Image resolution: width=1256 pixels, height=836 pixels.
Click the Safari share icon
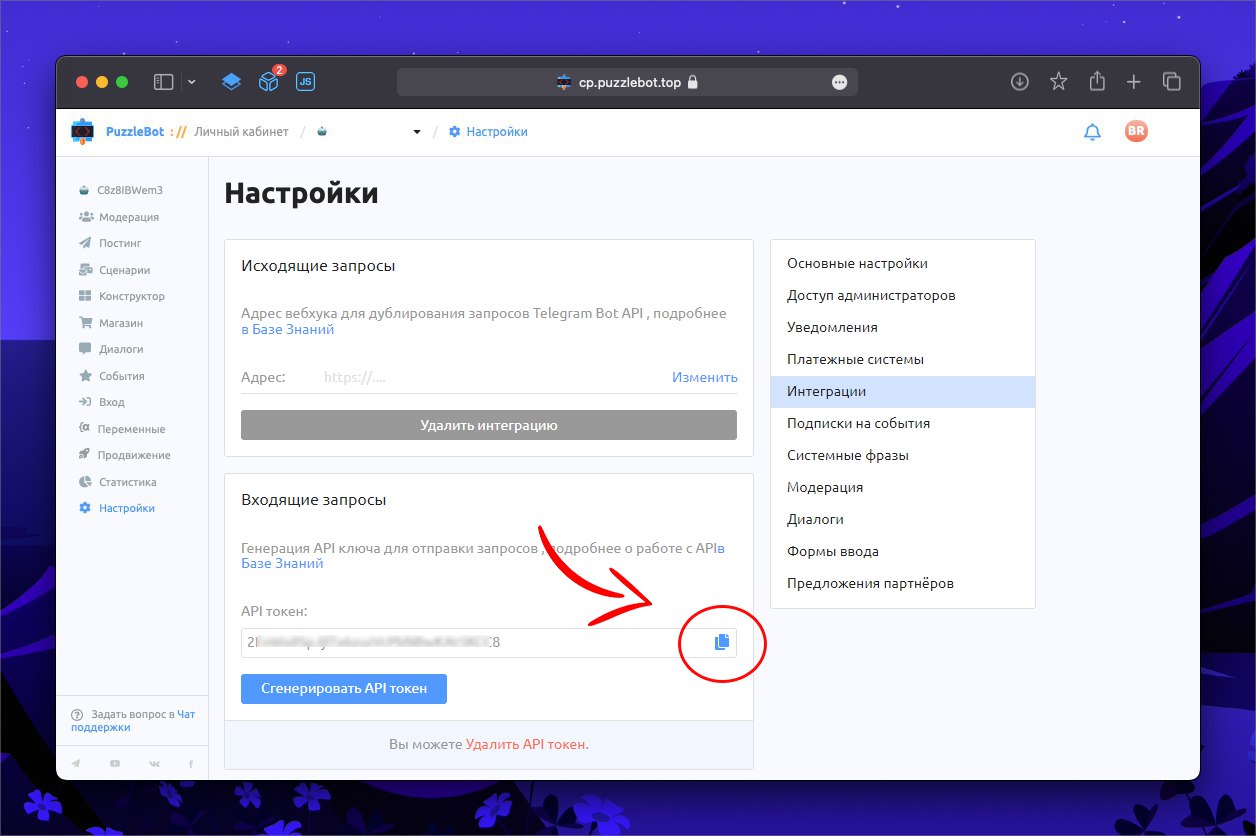[x=1097, y=82]
